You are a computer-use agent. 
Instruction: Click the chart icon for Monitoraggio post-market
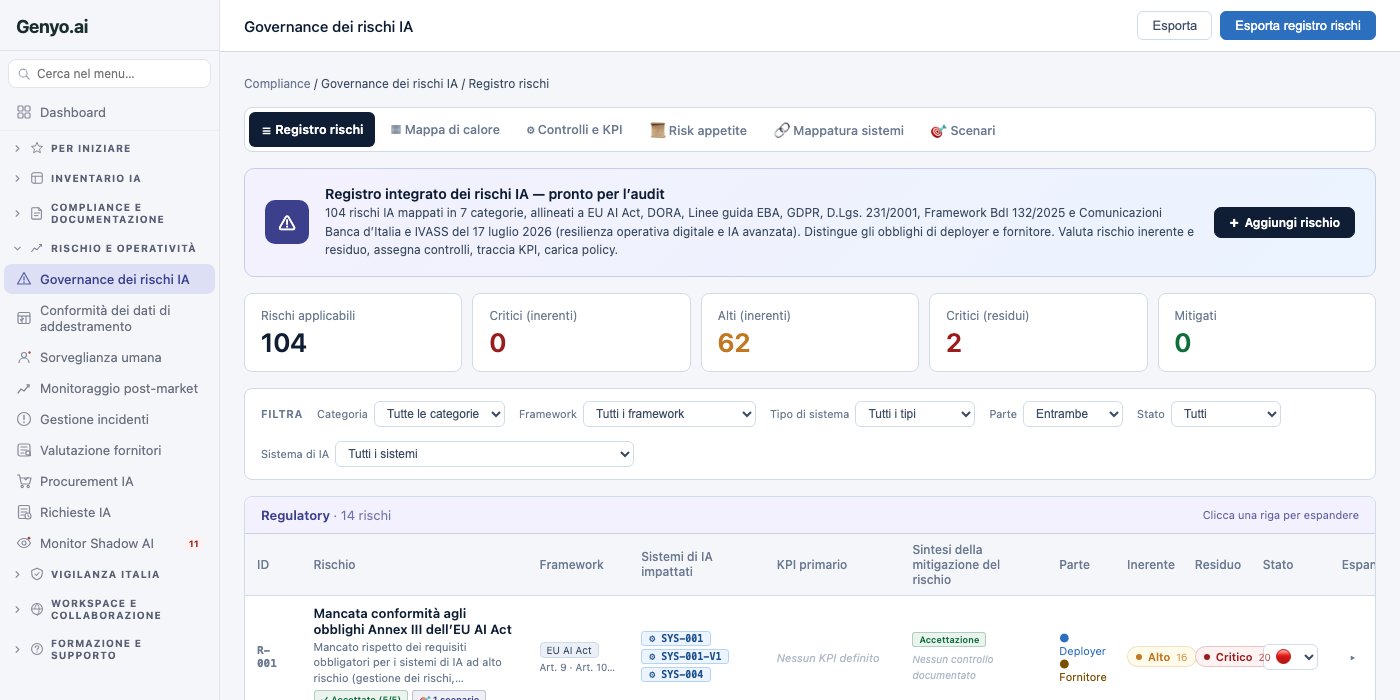click(24, 388)
